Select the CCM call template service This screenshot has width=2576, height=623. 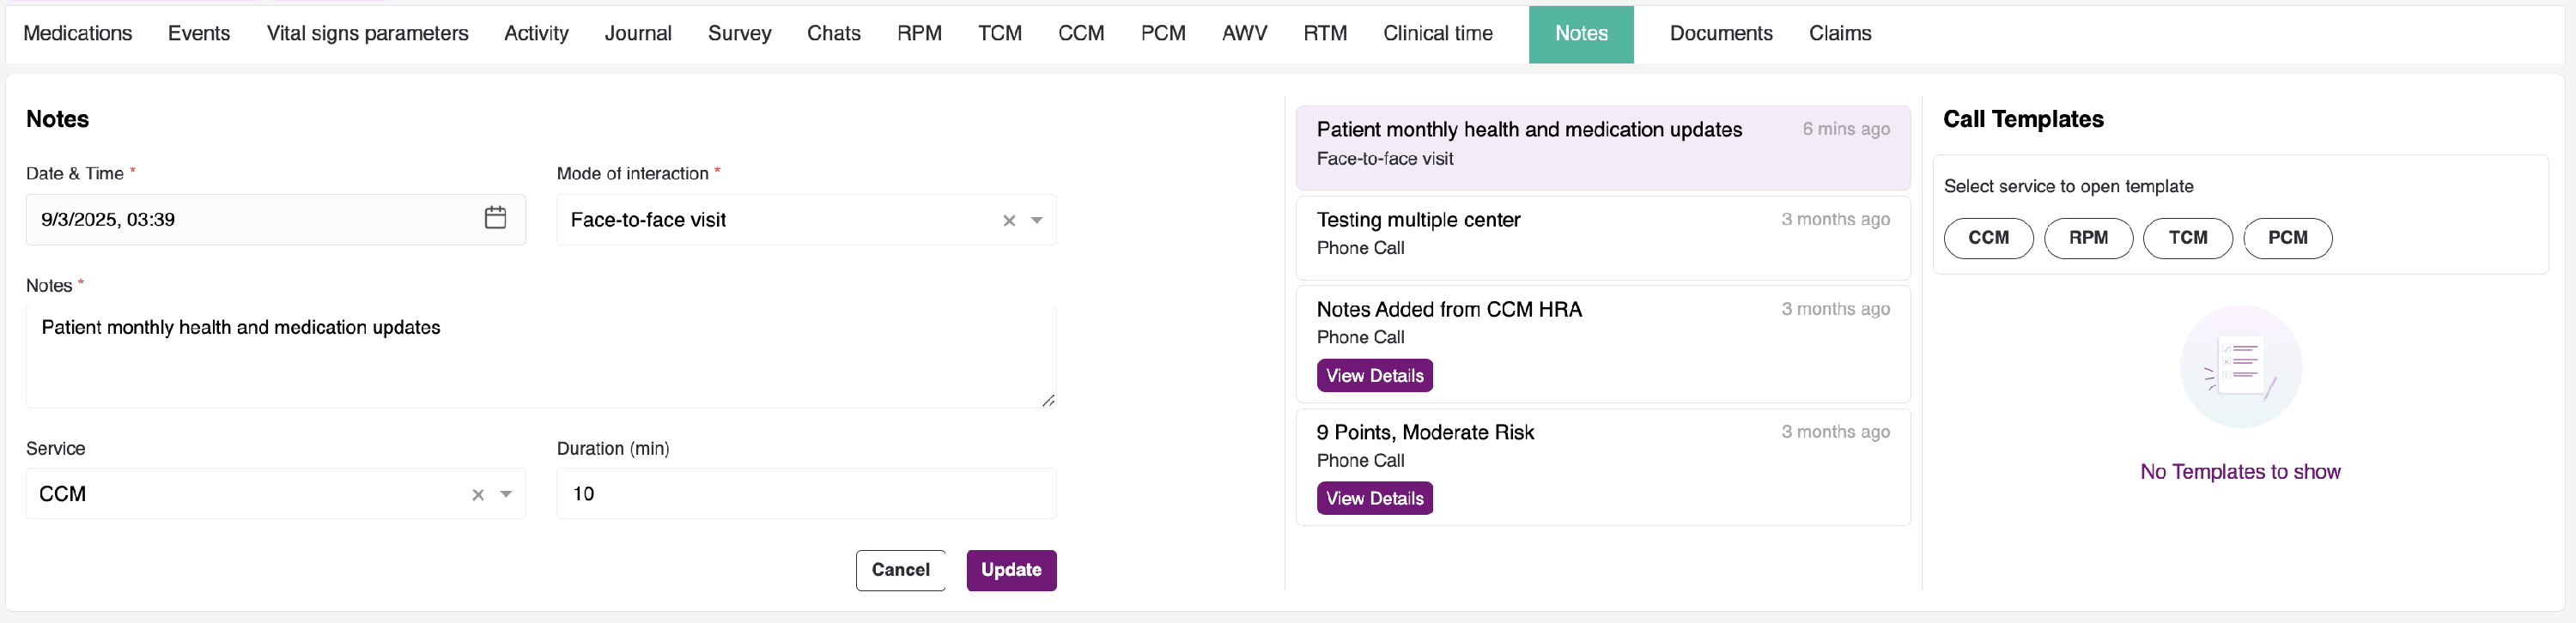pos(1987,238)
